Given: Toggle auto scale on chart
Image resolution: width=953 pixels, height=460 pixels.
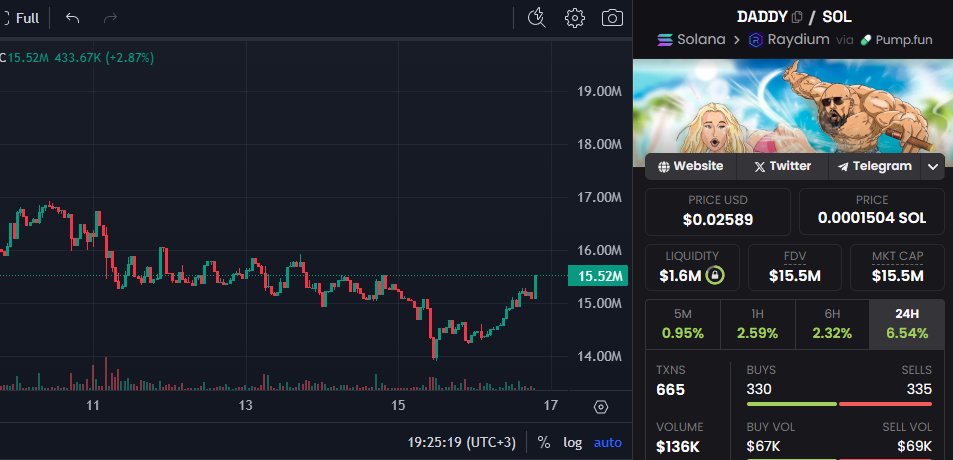Looking at the screenshot, I should [608, 443].
